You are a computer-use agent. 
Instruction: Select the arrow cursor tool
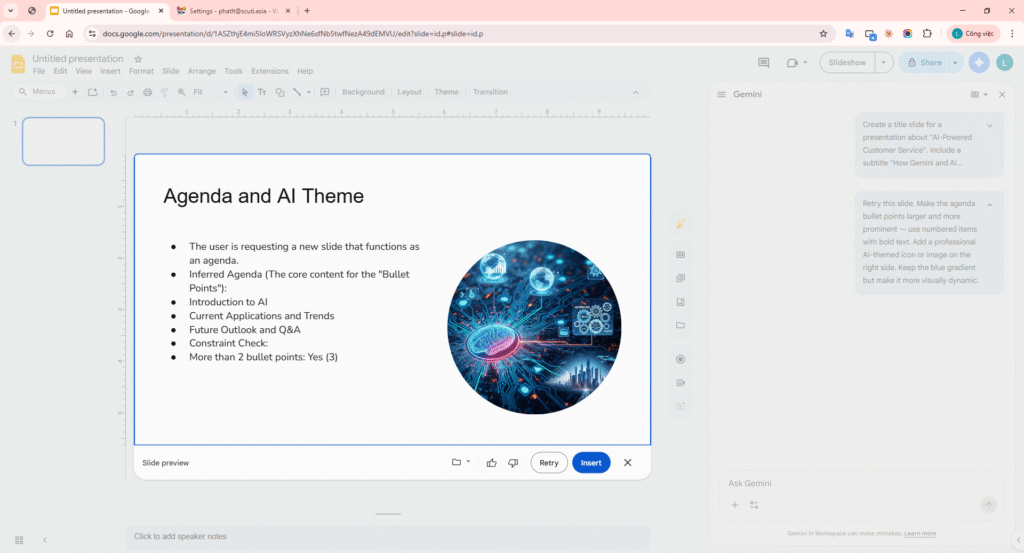coord(245,92)
